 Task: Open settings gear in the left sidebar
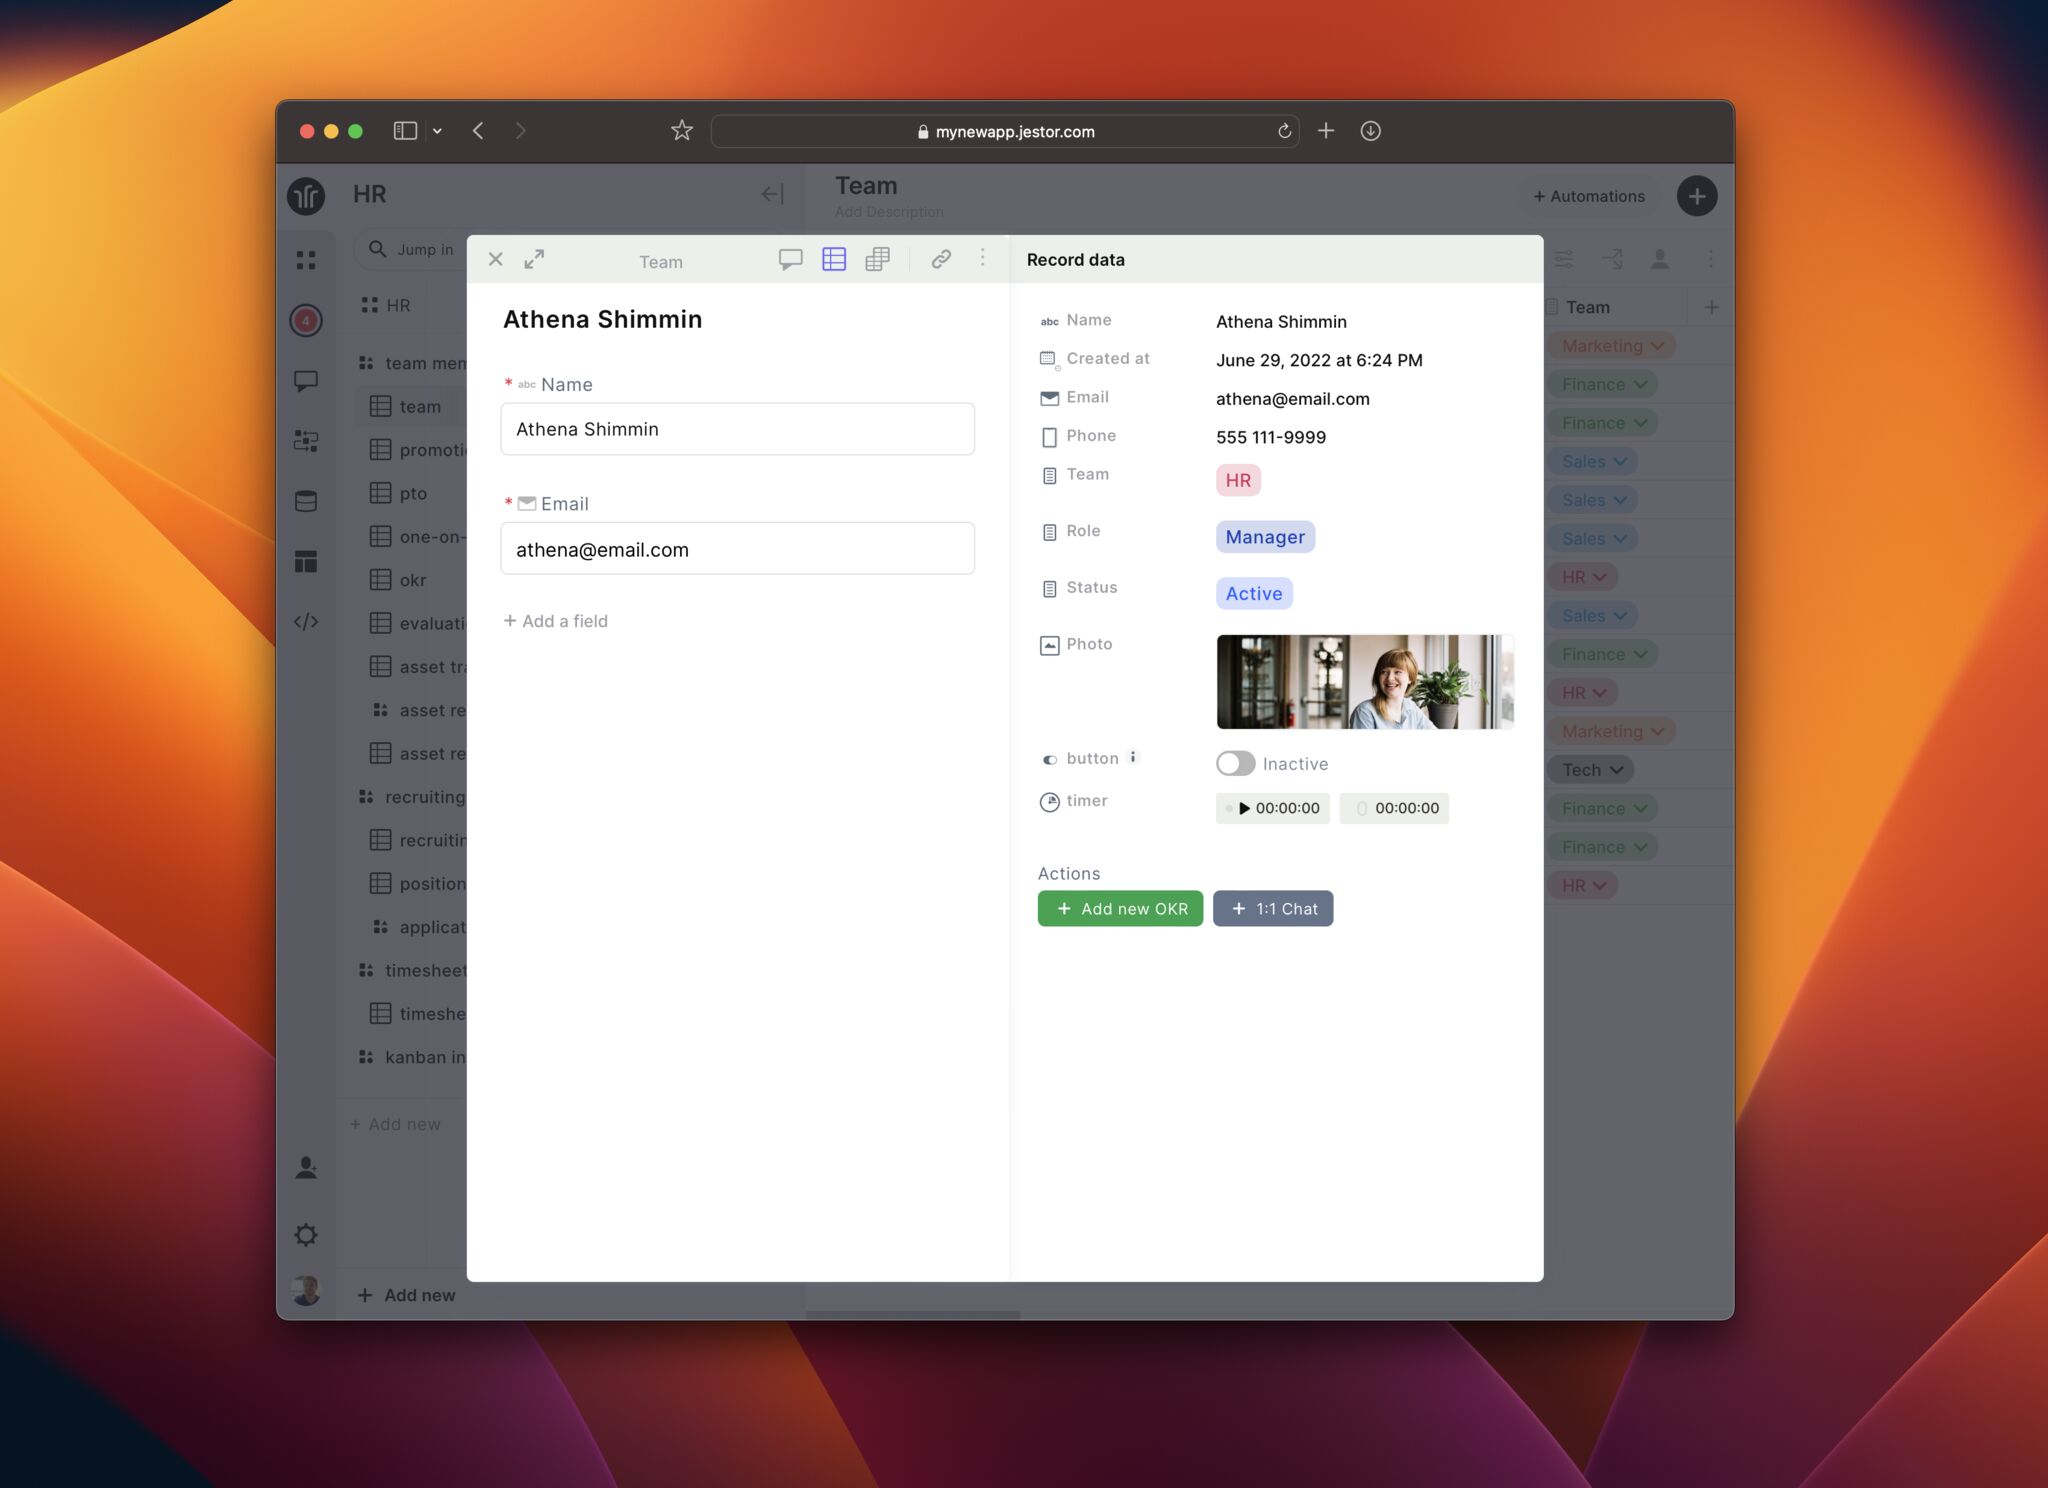(306, 1235)
